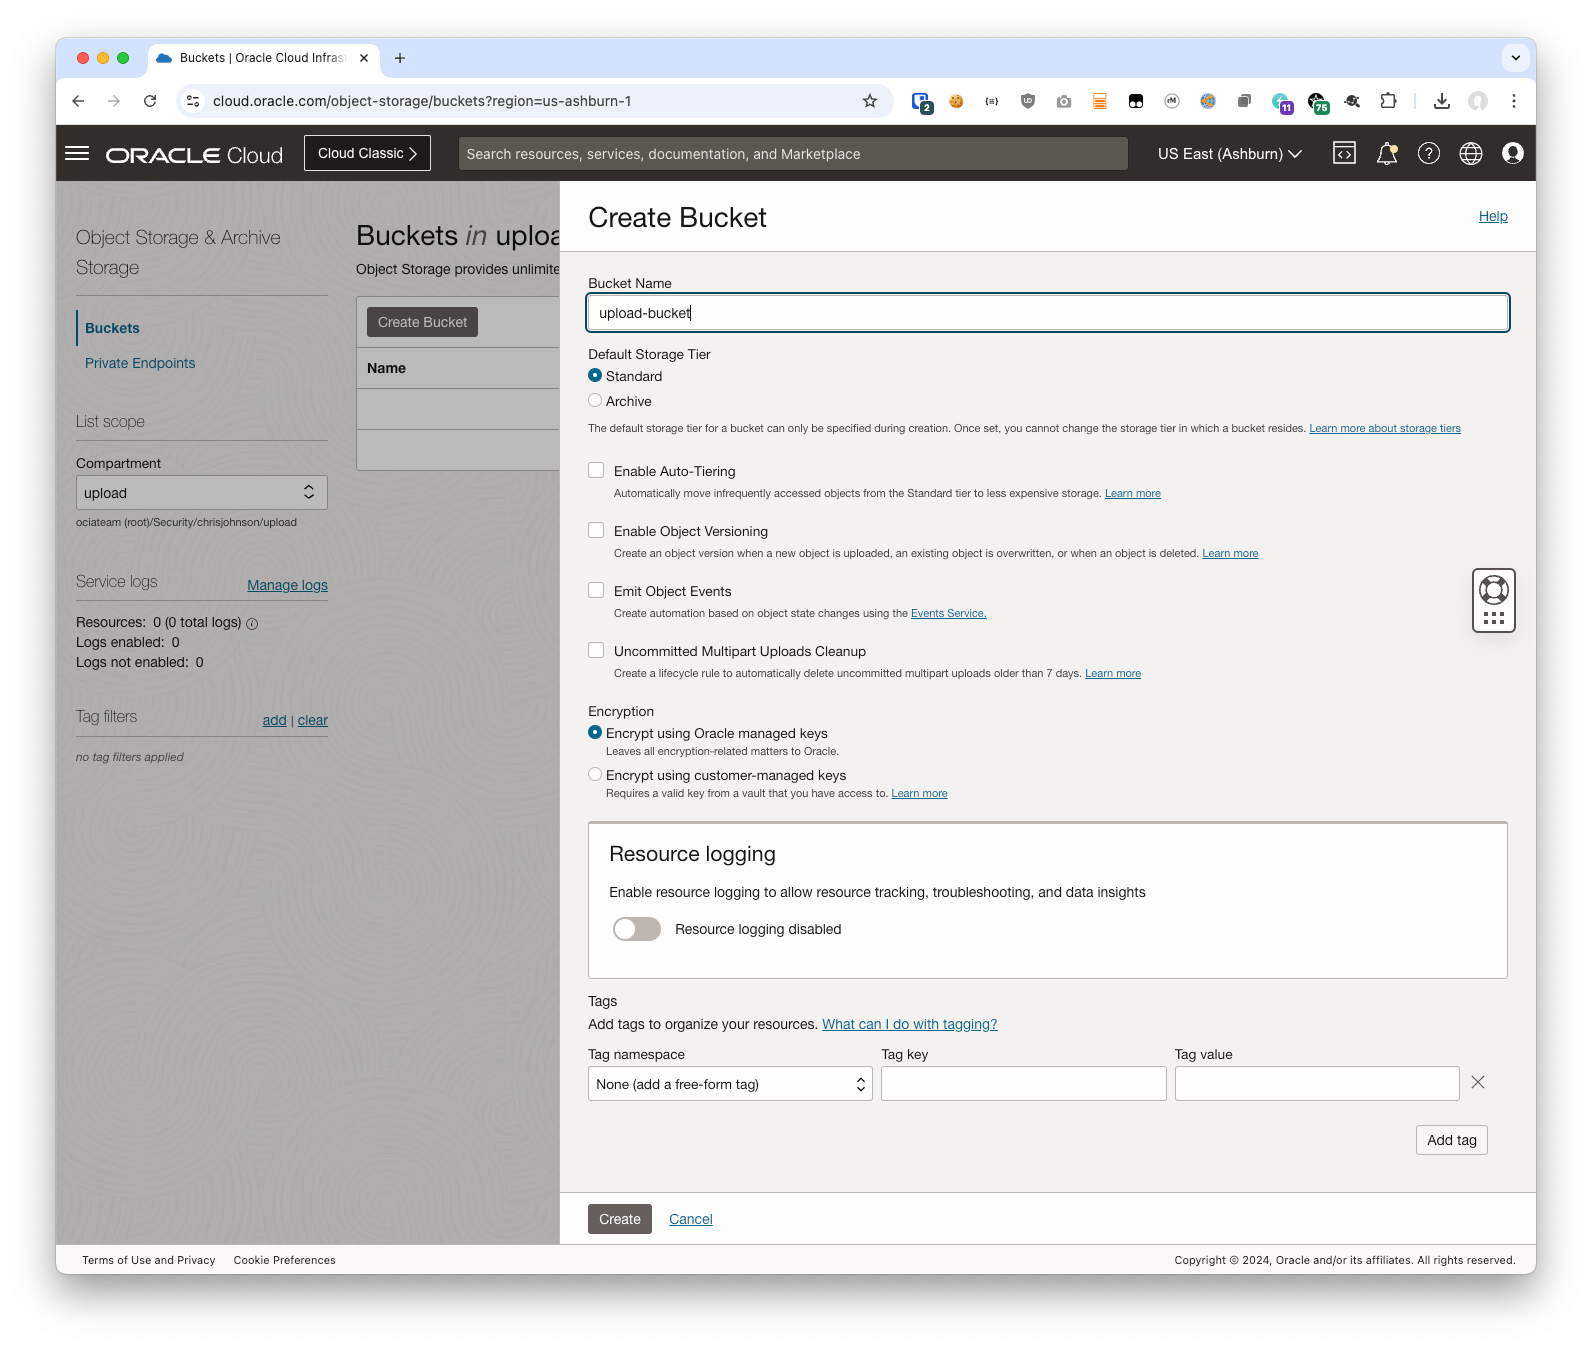
Task: Select Encrypt using customer-managed keys
Action: pos(595,774)
